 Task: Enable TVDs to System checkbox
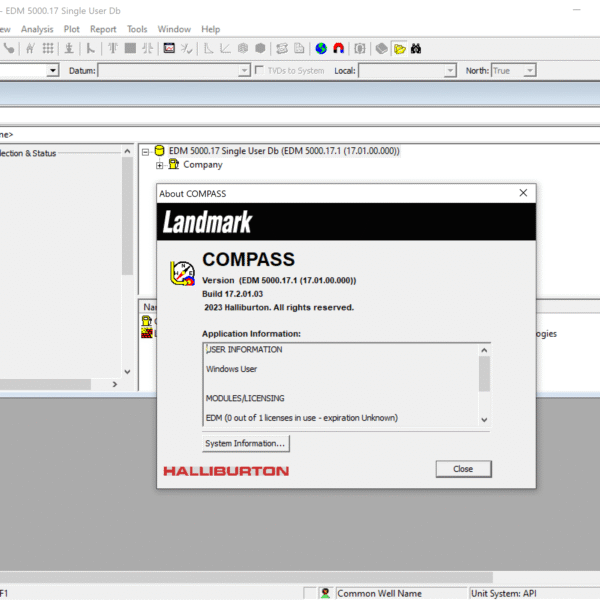259,70
